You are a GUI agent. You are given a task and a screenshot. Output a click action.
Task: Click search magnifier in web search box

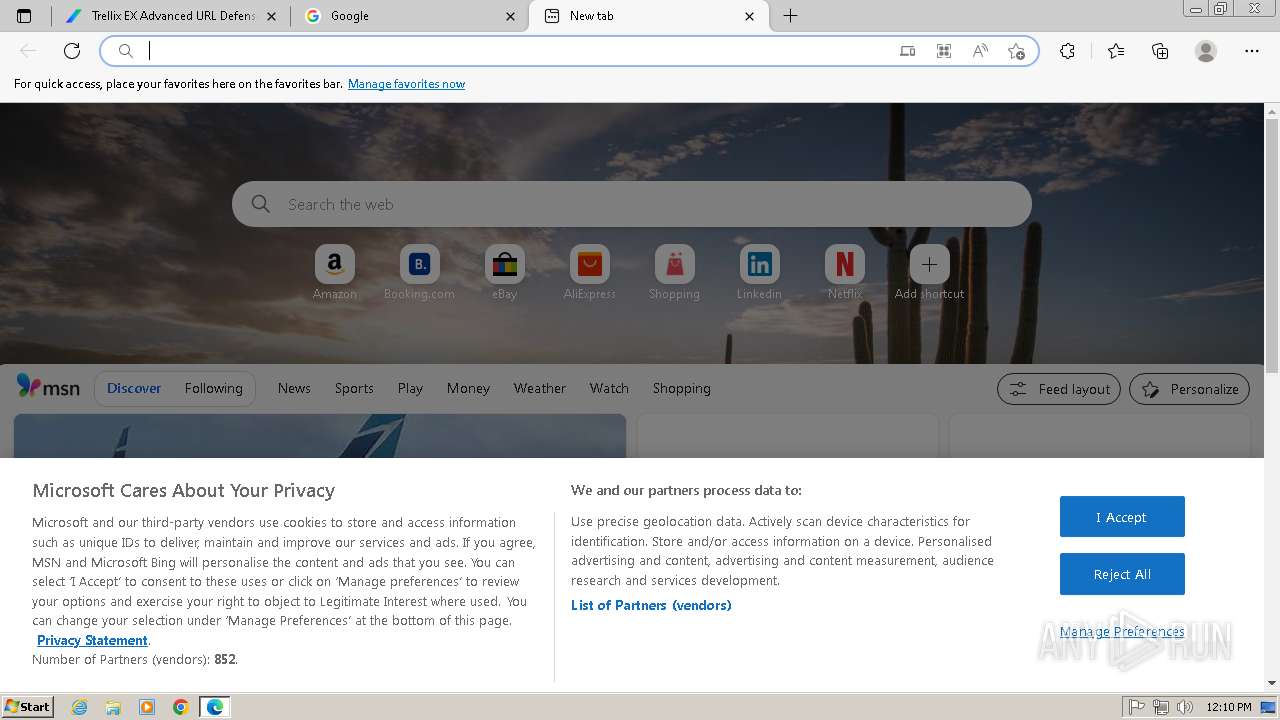click(261, 204)
